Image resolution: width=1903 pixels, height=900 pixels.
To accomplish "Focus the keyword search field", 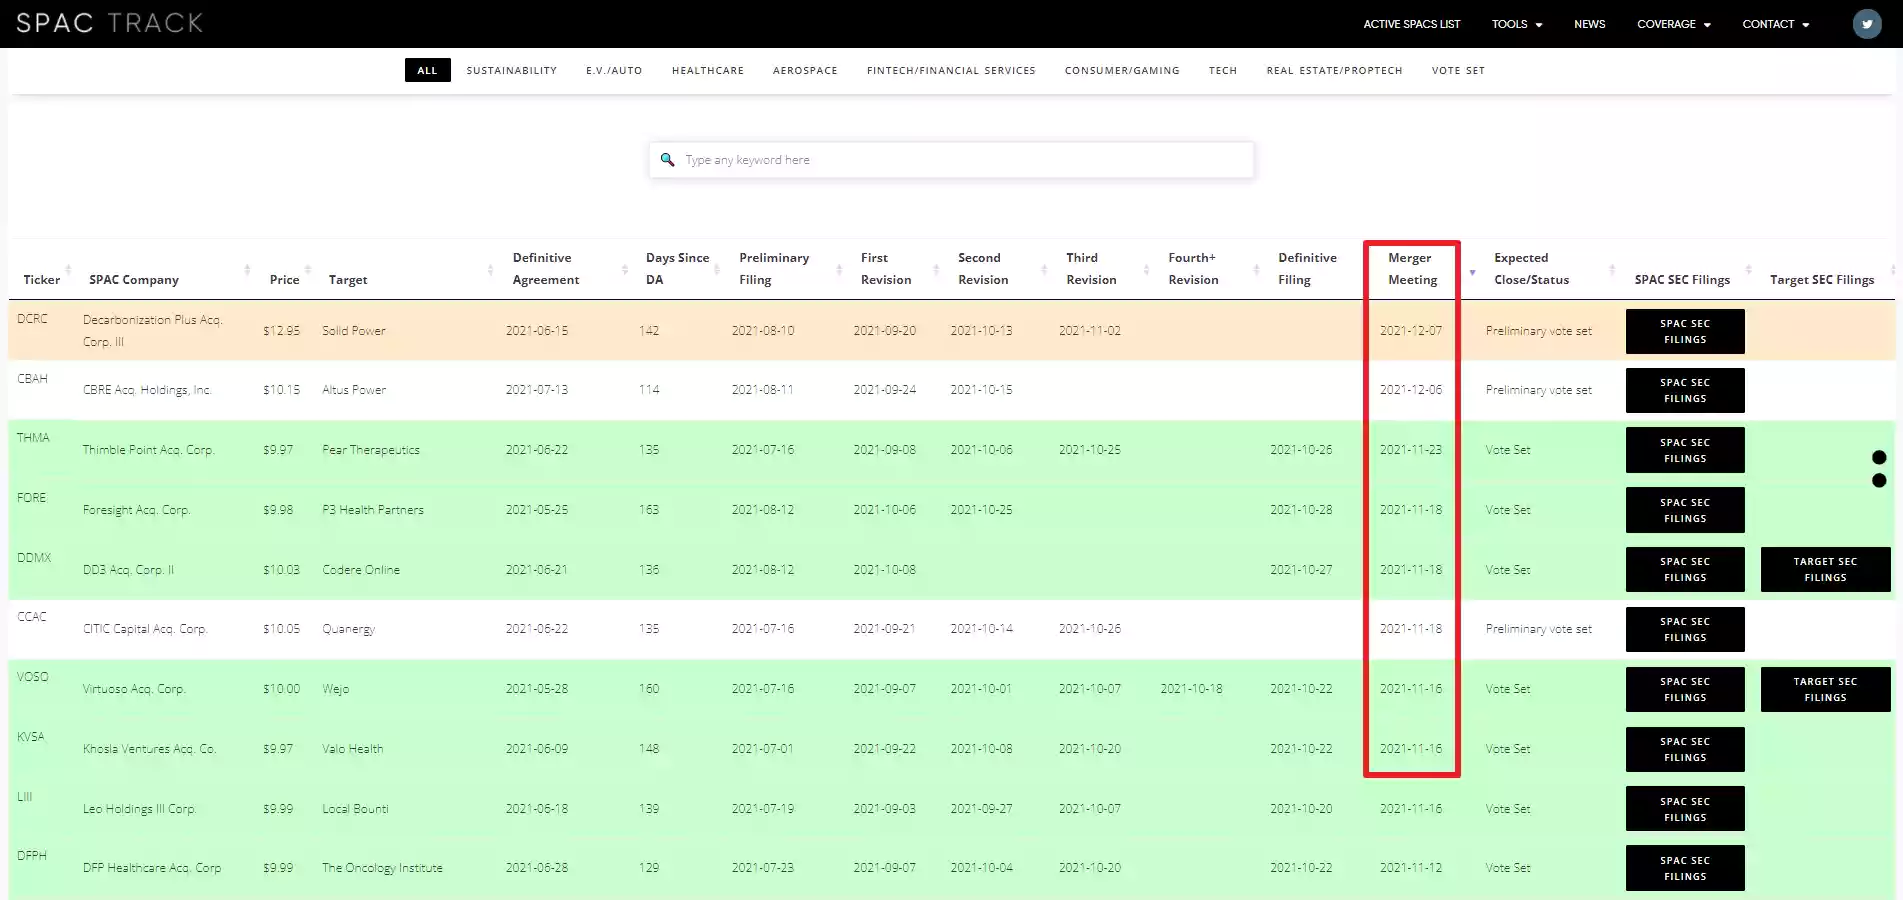I will [x=951, y=160].
